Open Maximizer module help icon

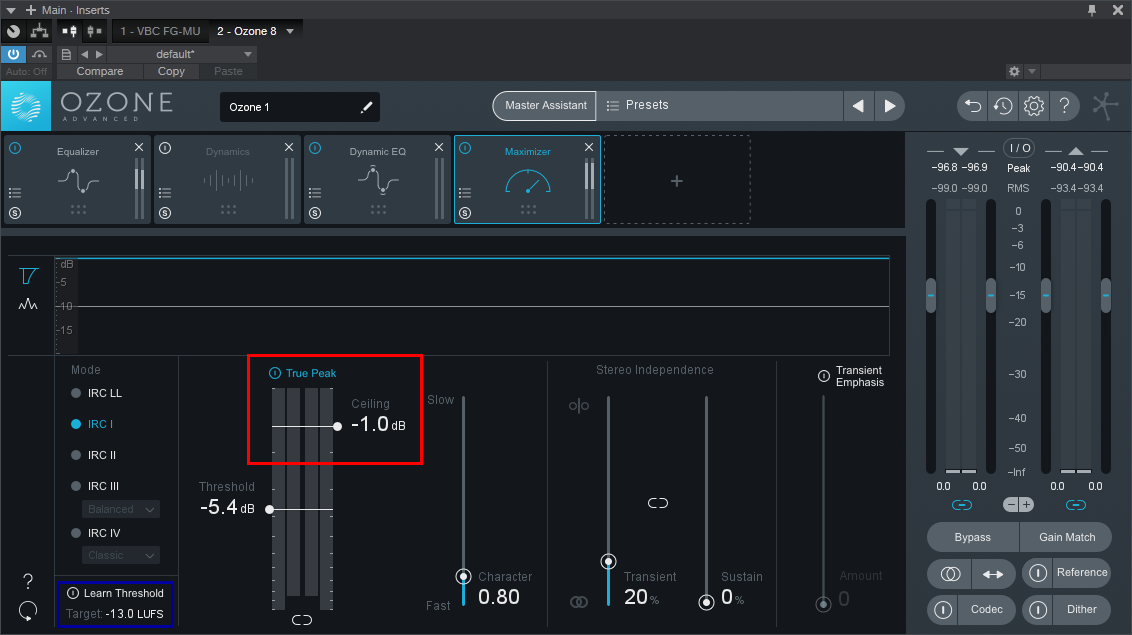point(28,581)
